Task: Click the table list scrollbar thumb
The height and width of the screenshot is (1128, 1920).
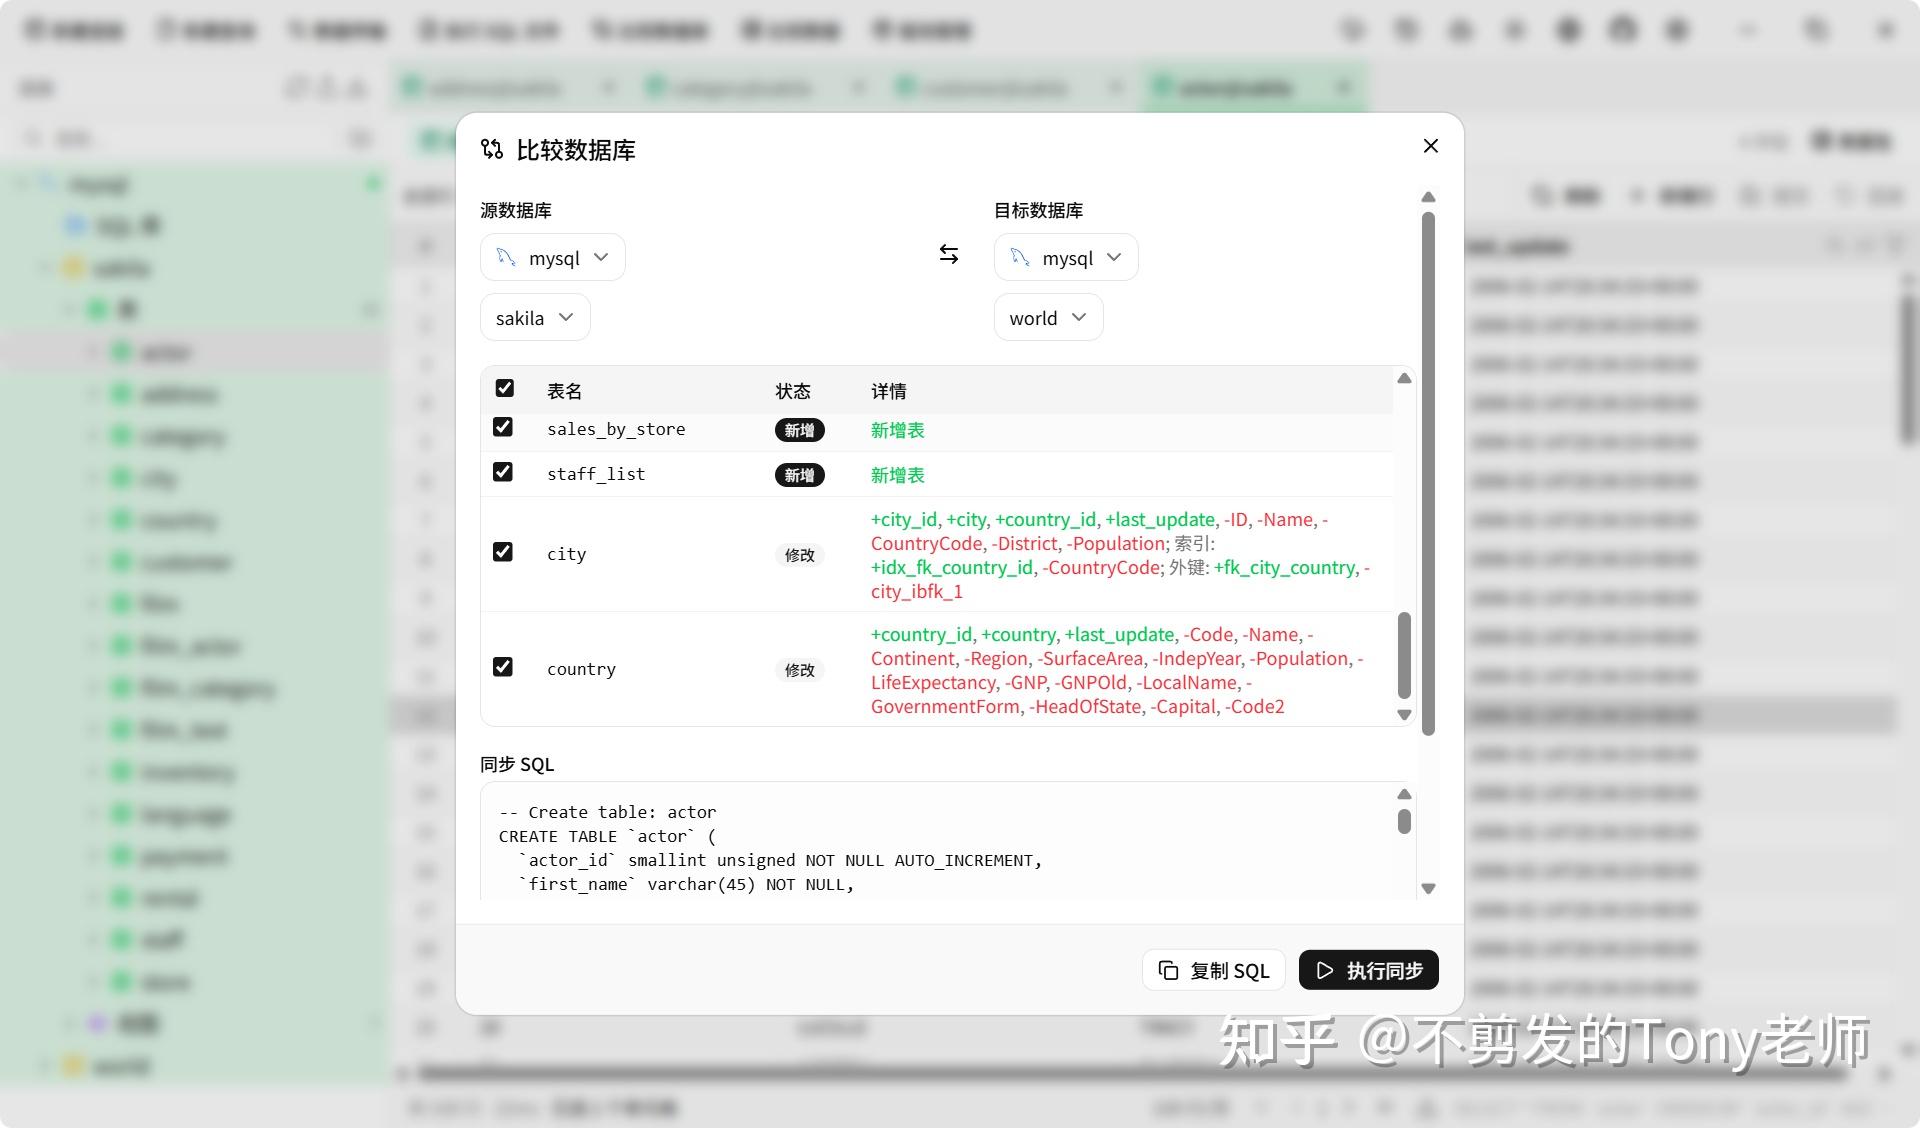Action: (1404, 655)
